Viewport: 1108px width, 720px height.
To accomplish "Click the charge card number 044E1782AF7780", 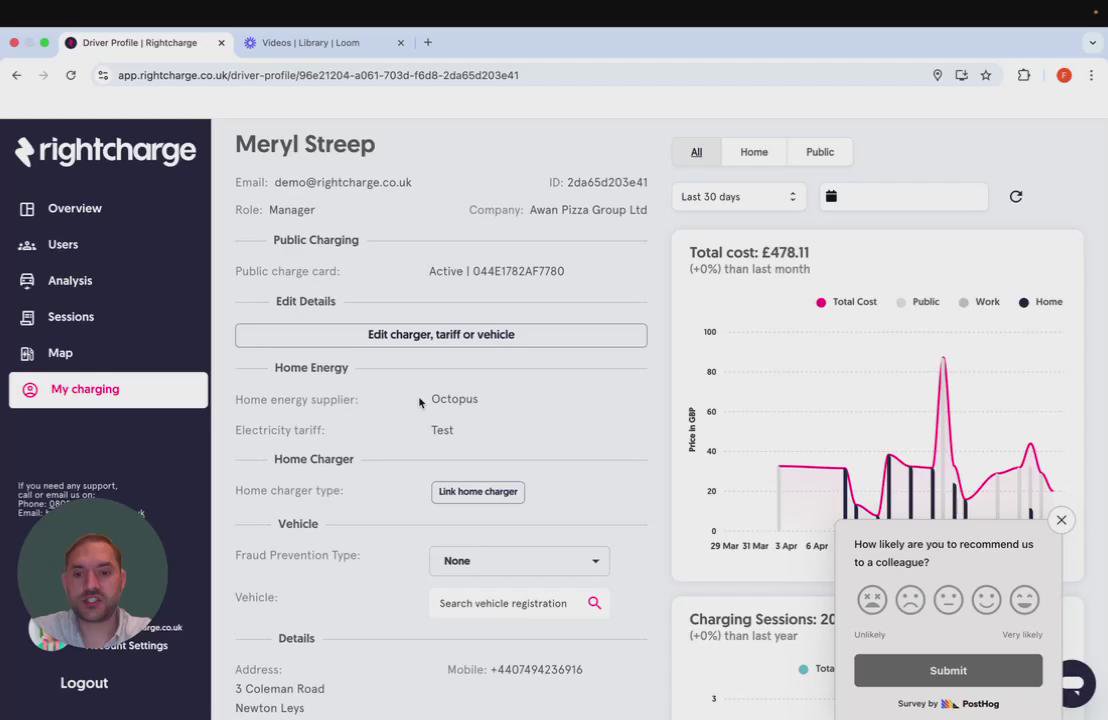I will coord(518,271).
